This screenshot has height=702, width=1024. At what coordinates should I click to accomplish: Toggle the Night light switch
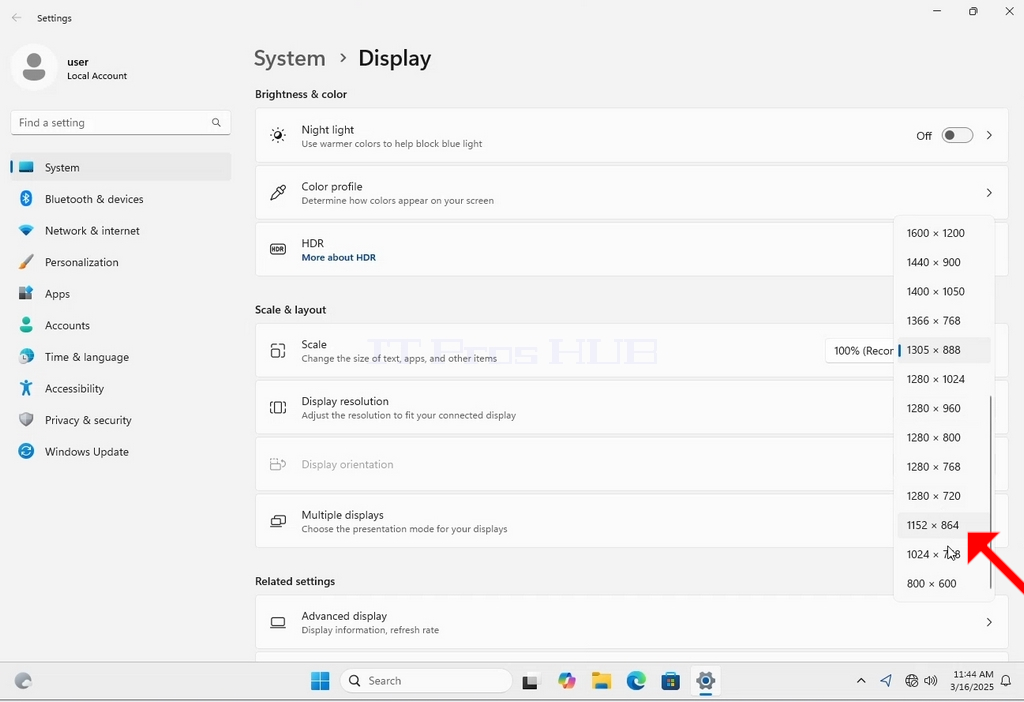(957, 135)
